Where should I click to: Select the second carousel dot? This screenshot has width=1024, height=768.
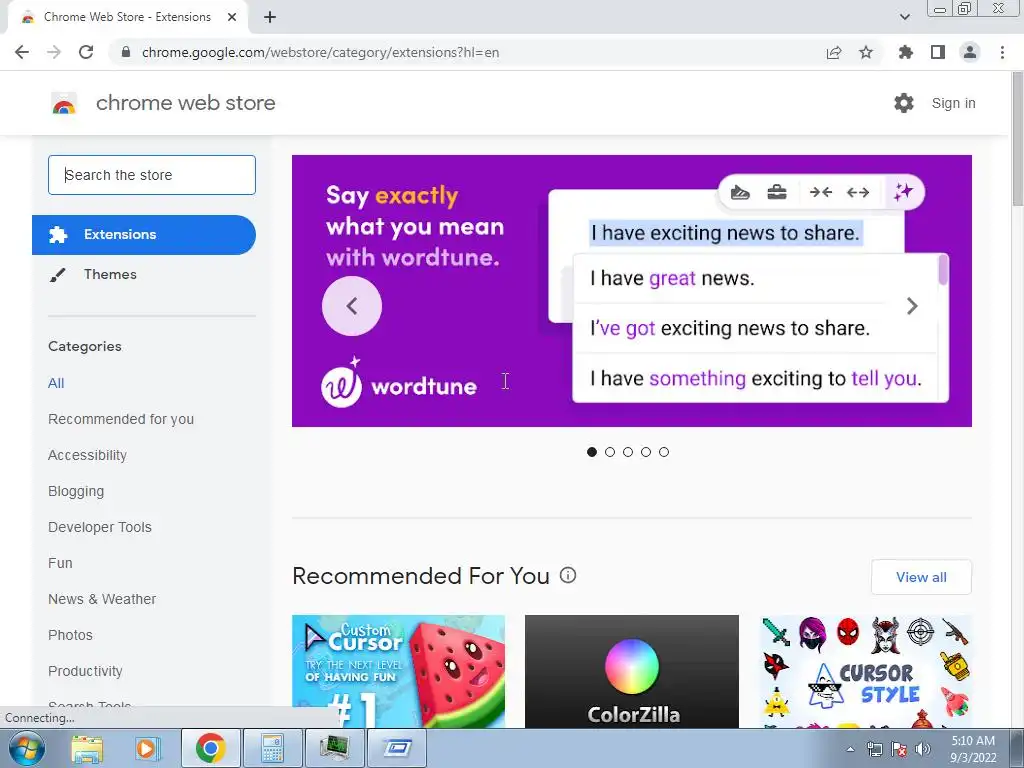pos(610,452)
